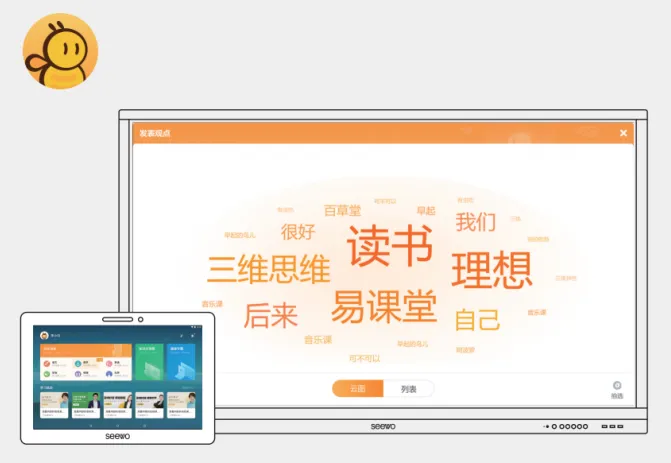This screenshot has width=671, height=463.
Task: Open the orange banner card on tablet
Action: tap(86, 350)
